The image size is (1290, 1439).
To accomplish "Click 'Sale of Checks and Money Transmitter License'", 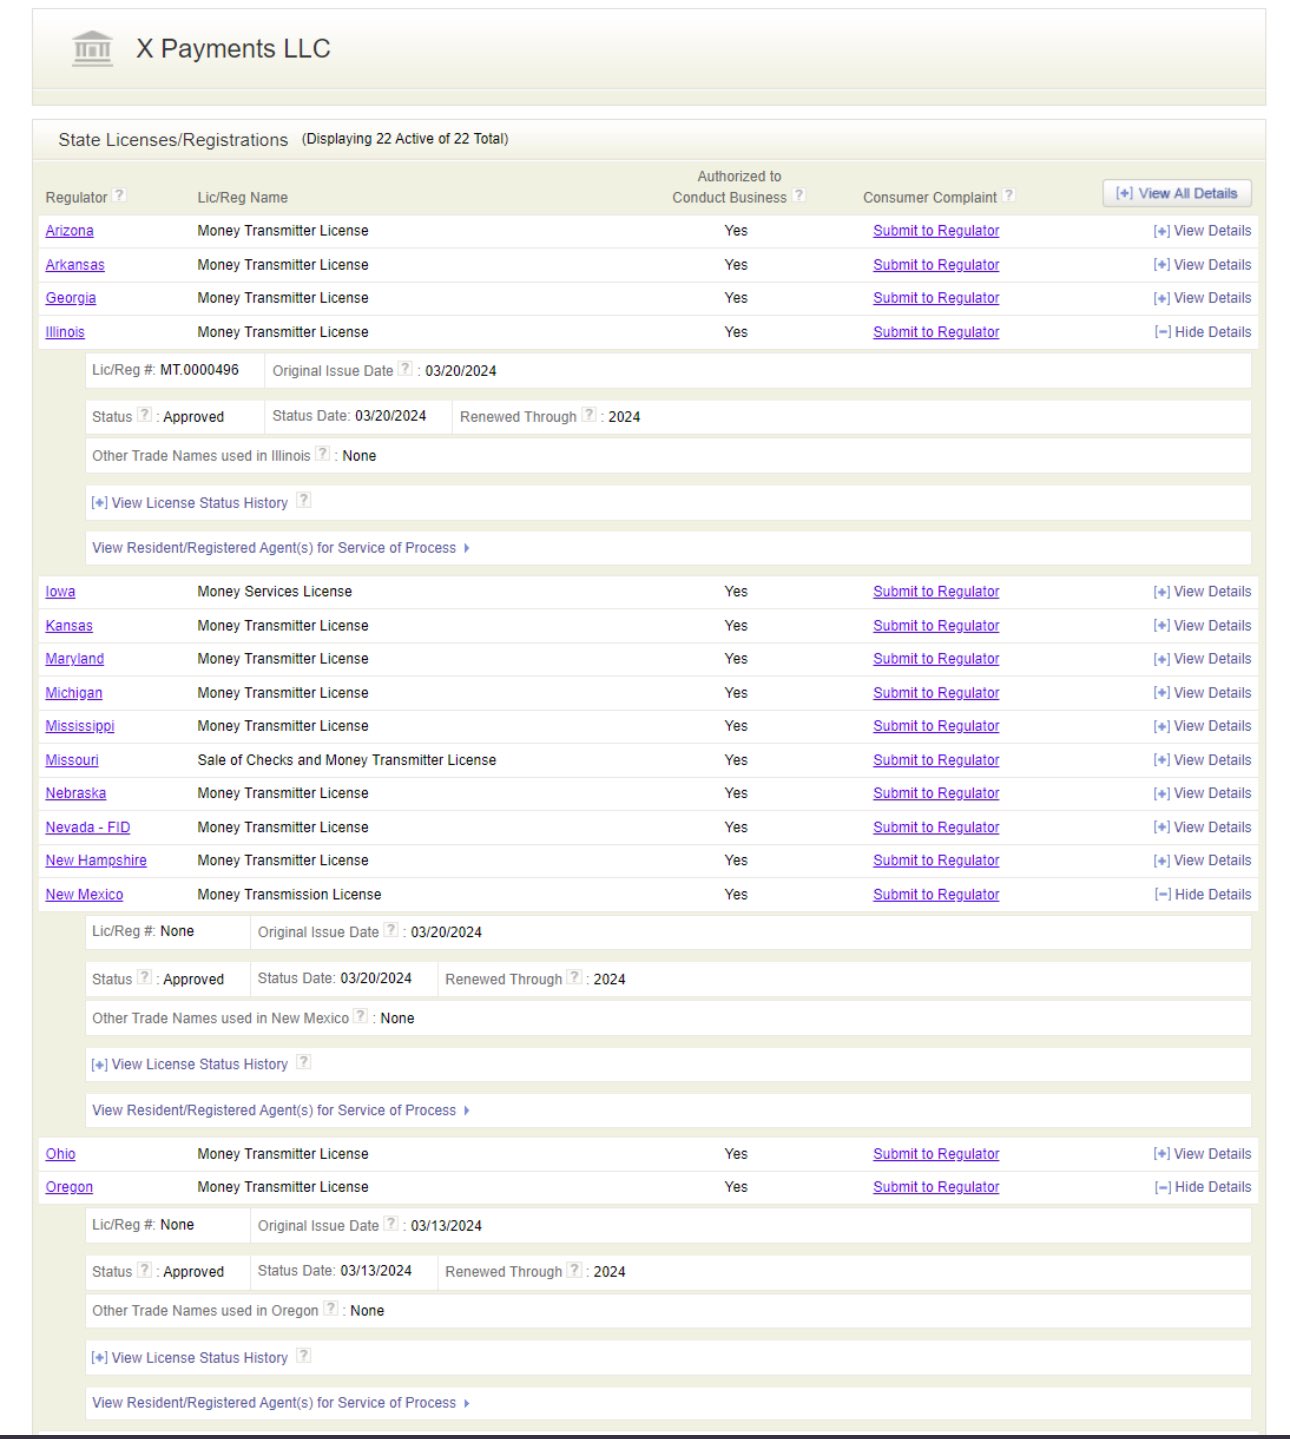I will point(347,760).
